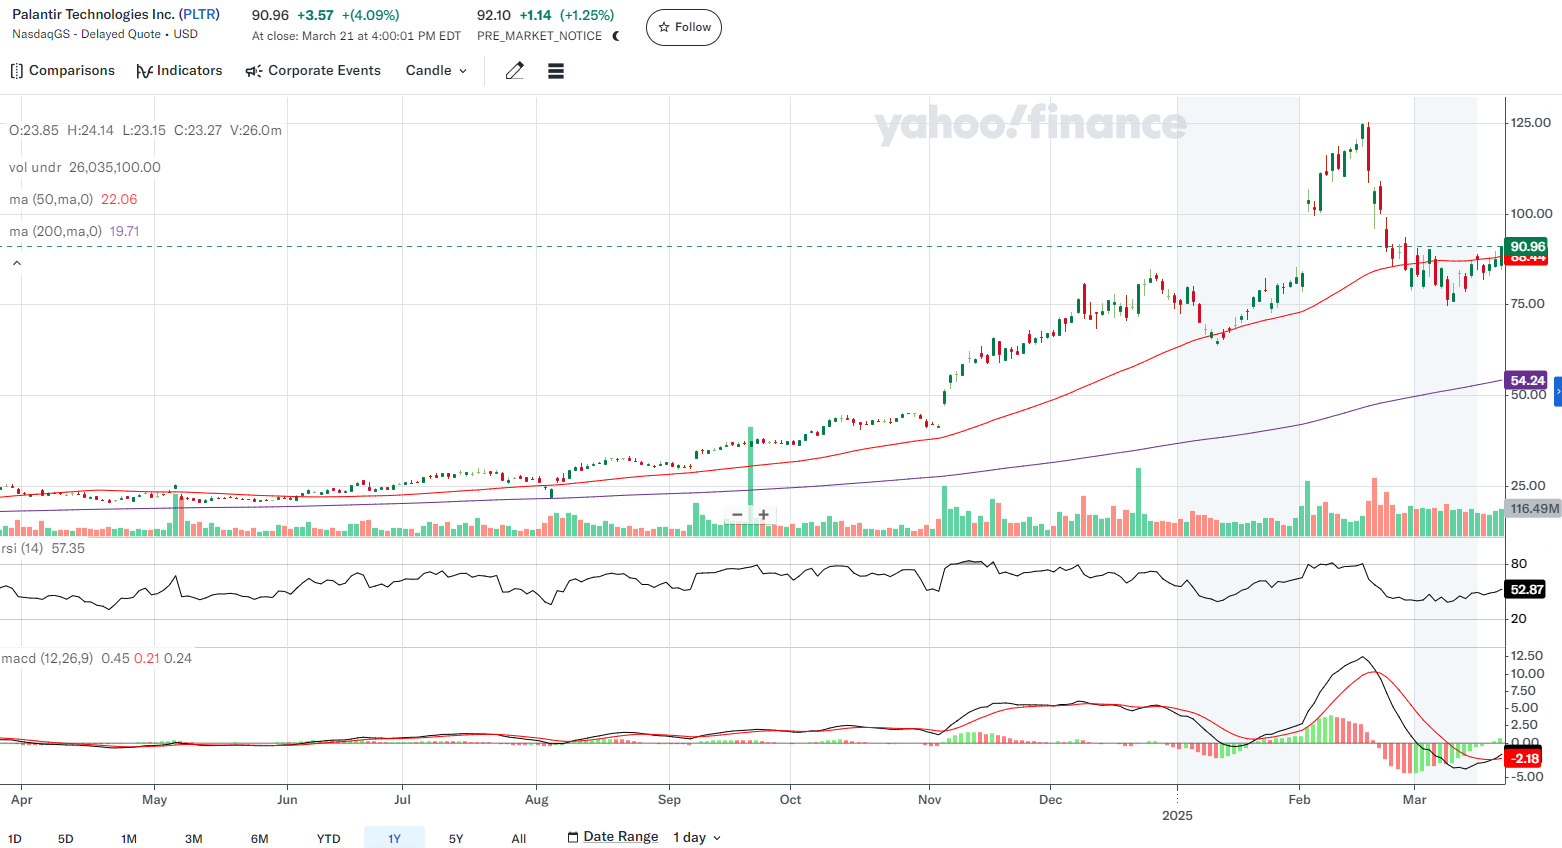Select the 1Y range tab
Screen dimensions: 1562x848
394,838
